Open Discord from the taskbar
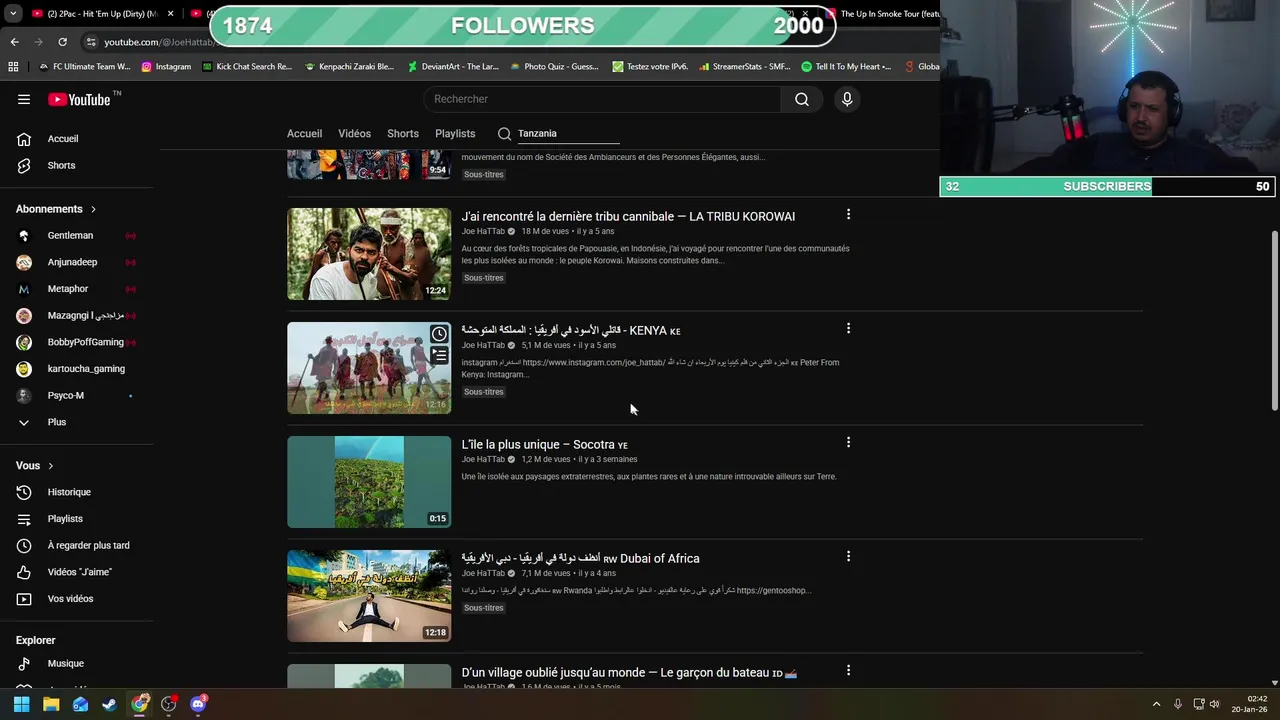Viewport: 1280px width, 720px height. tap(198, 704)
